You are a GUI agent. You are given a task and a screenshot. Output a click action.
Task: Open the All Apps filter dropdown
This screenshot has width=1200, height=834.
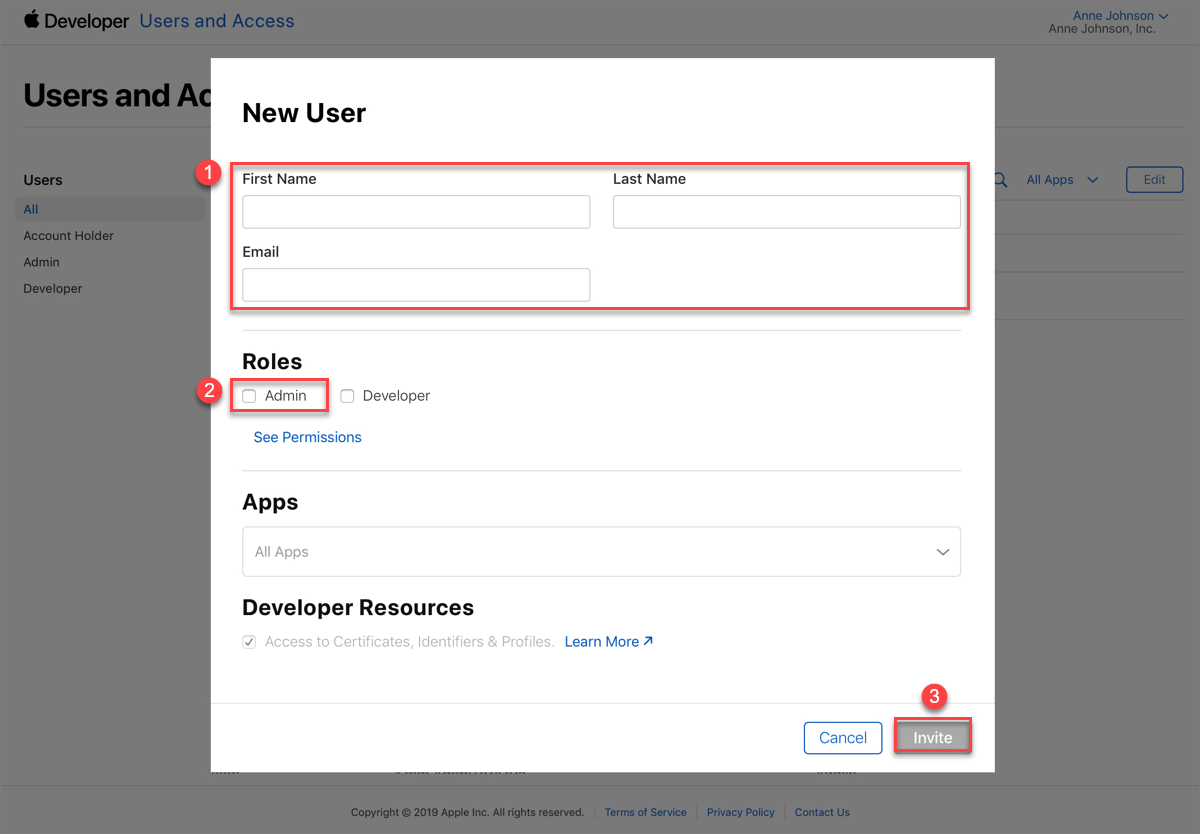[x=1062, y=180]
